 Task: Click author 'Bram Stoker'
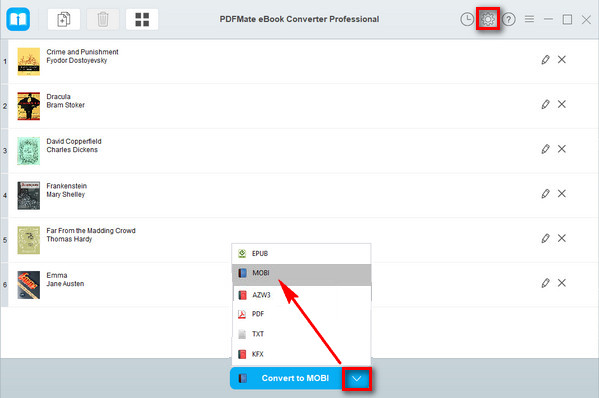(x=65, y=105)
